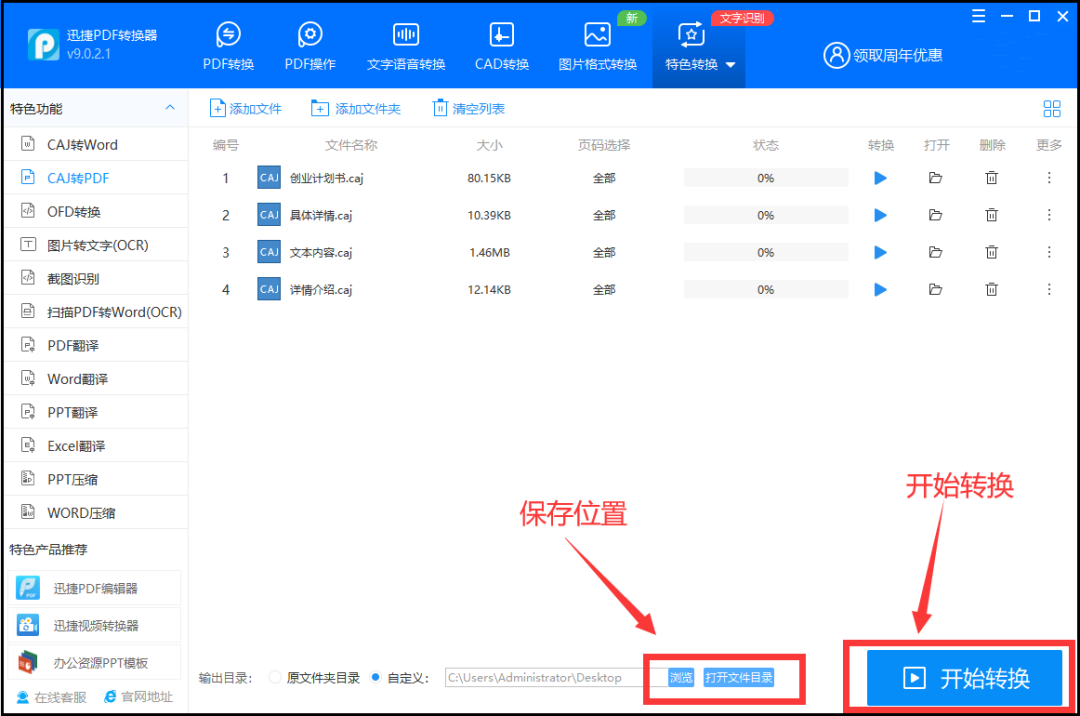Open 官网地址 website link
Viewport: 1080px width, 716px height.
[138, 697]
